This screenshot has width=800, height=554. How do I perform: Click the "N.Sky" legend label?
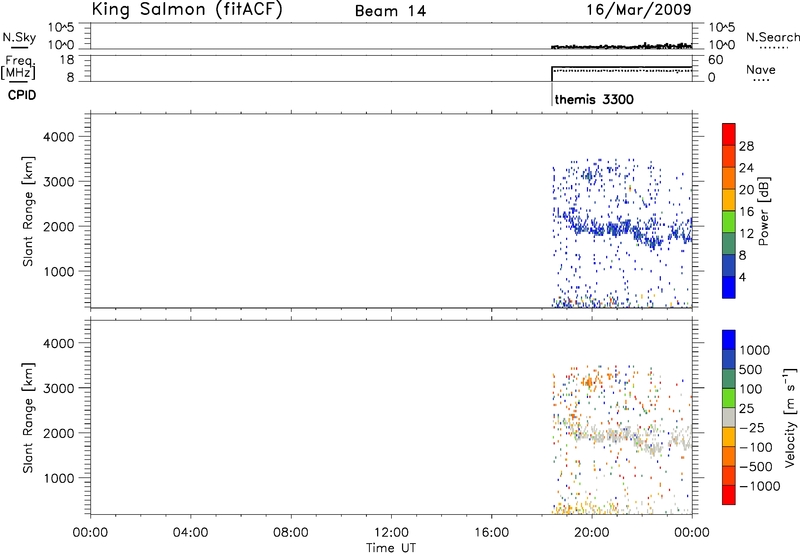[19, 37]
